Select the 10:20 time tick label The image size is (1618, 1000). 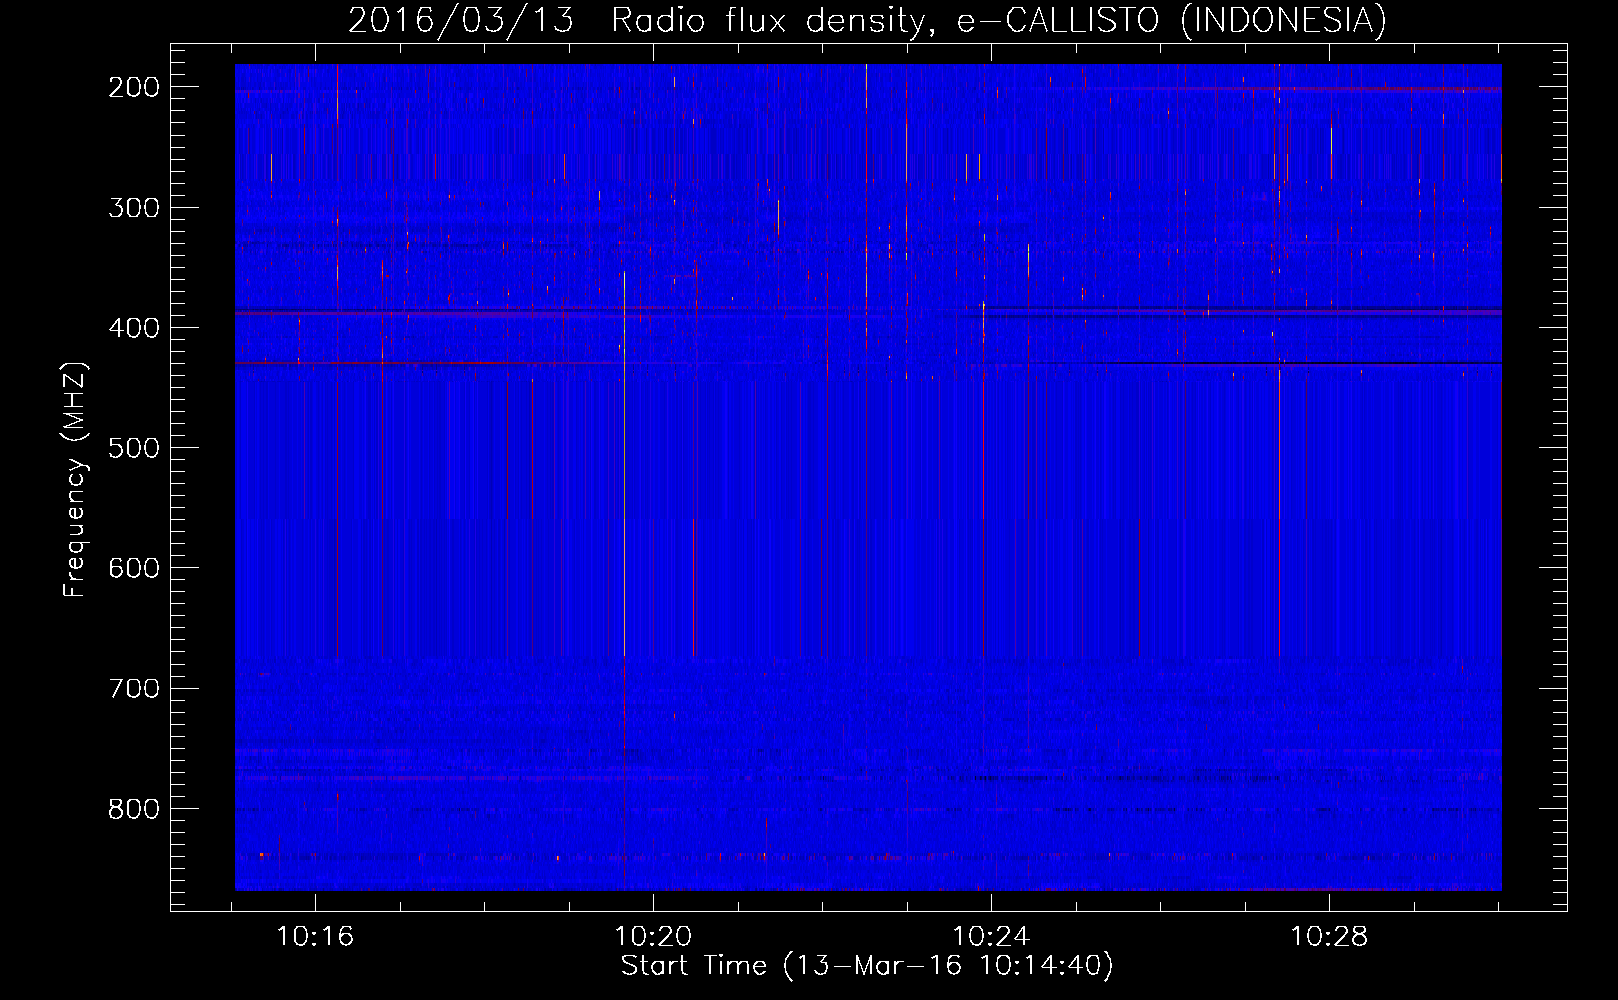pyautogui.click(x=653, y=937)
